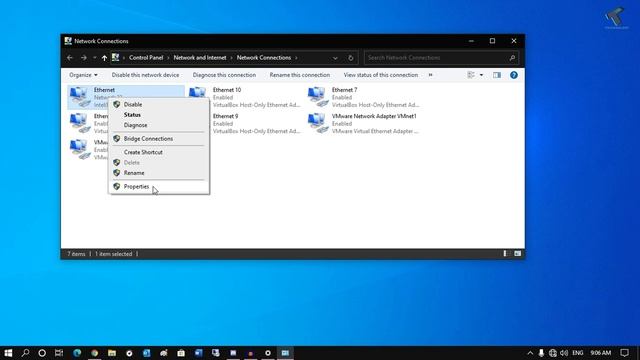Viewport: 640px width, 360px height.
Task: Switch to large icons view in status bar
Action: [517, 254]
